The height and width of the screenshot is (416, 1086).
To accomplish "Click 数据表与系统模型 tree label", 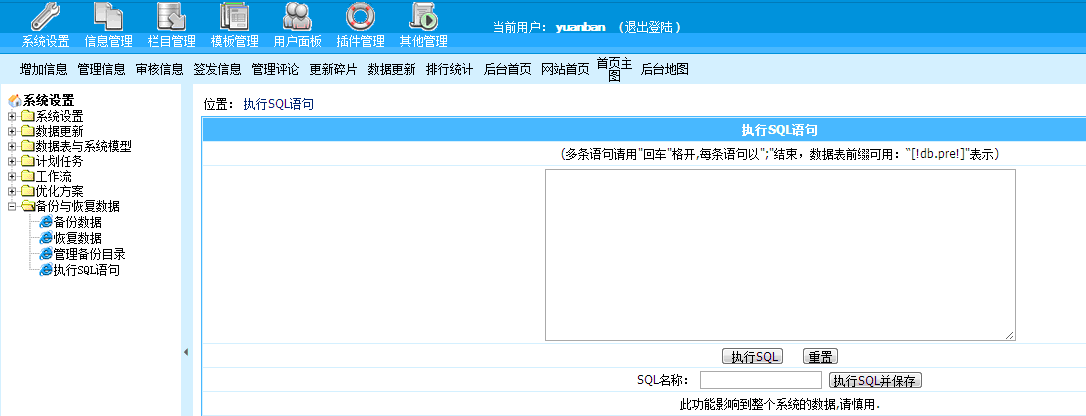I will click(83, 146).
